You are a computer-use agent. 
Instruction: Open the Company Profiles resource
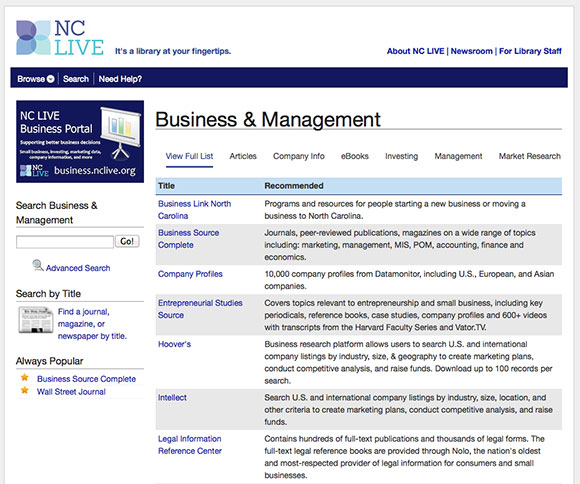(190, 274)
